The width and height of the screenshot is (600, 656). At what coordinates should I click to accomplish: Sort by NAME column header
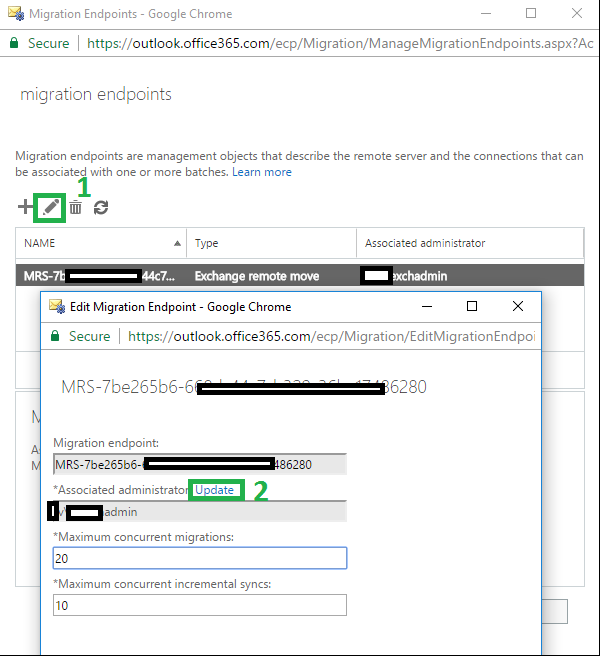pos(101,243)
